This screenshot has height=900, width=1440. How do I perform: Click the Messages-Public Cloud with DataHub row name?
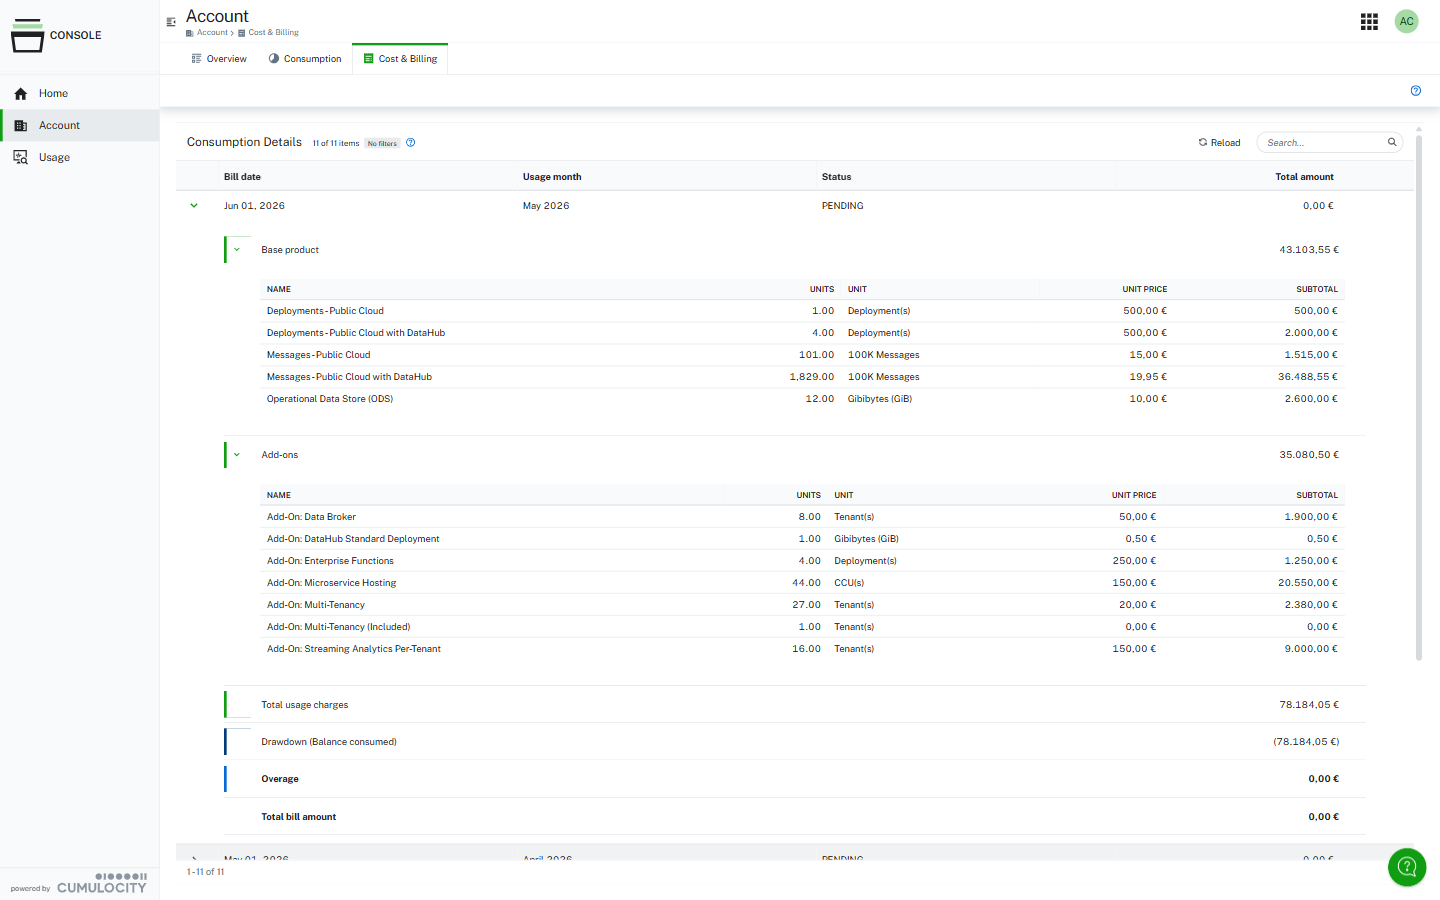(349, 377)
